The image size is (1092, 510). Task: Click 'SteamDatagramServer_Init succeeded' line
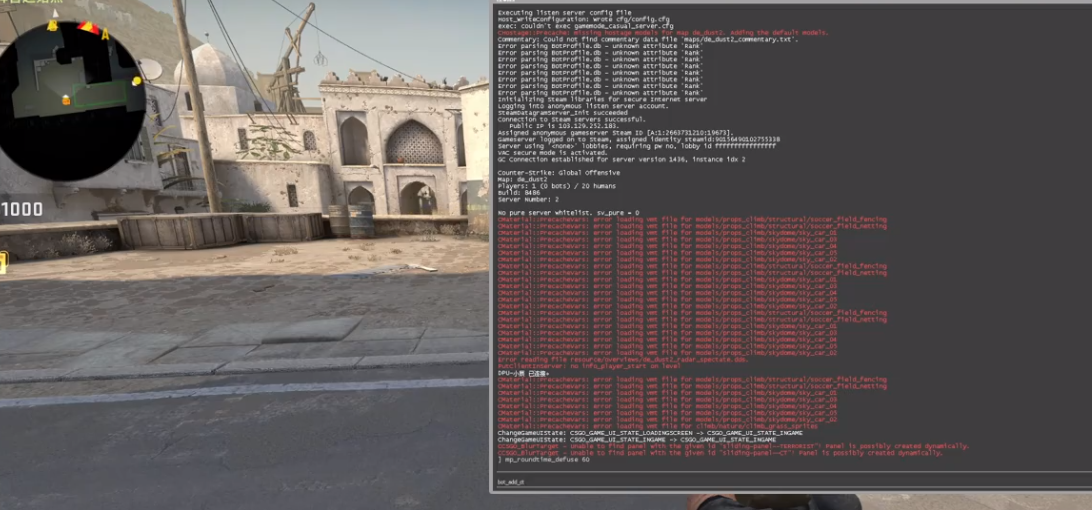point(563,113)
